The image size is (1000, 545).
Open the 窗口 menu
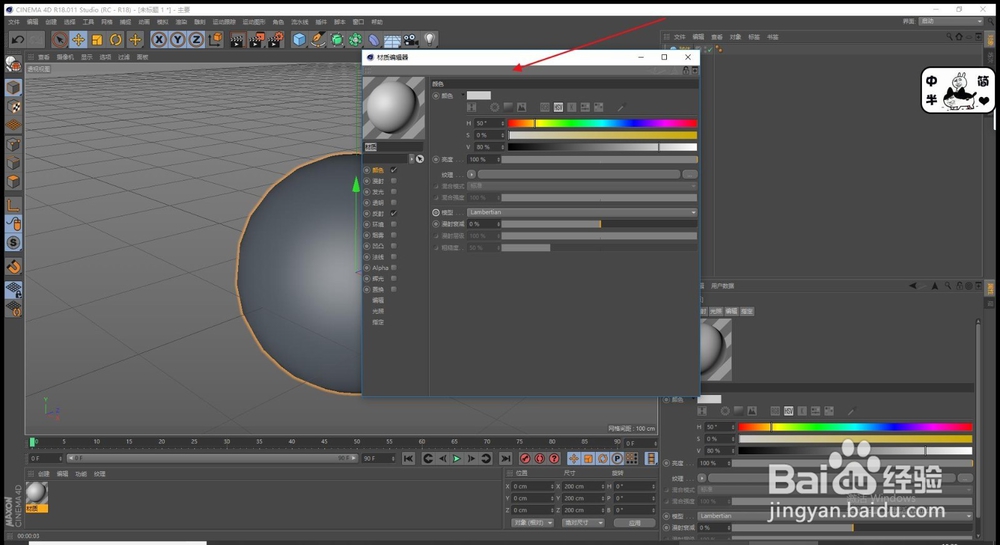pos(358,22)
